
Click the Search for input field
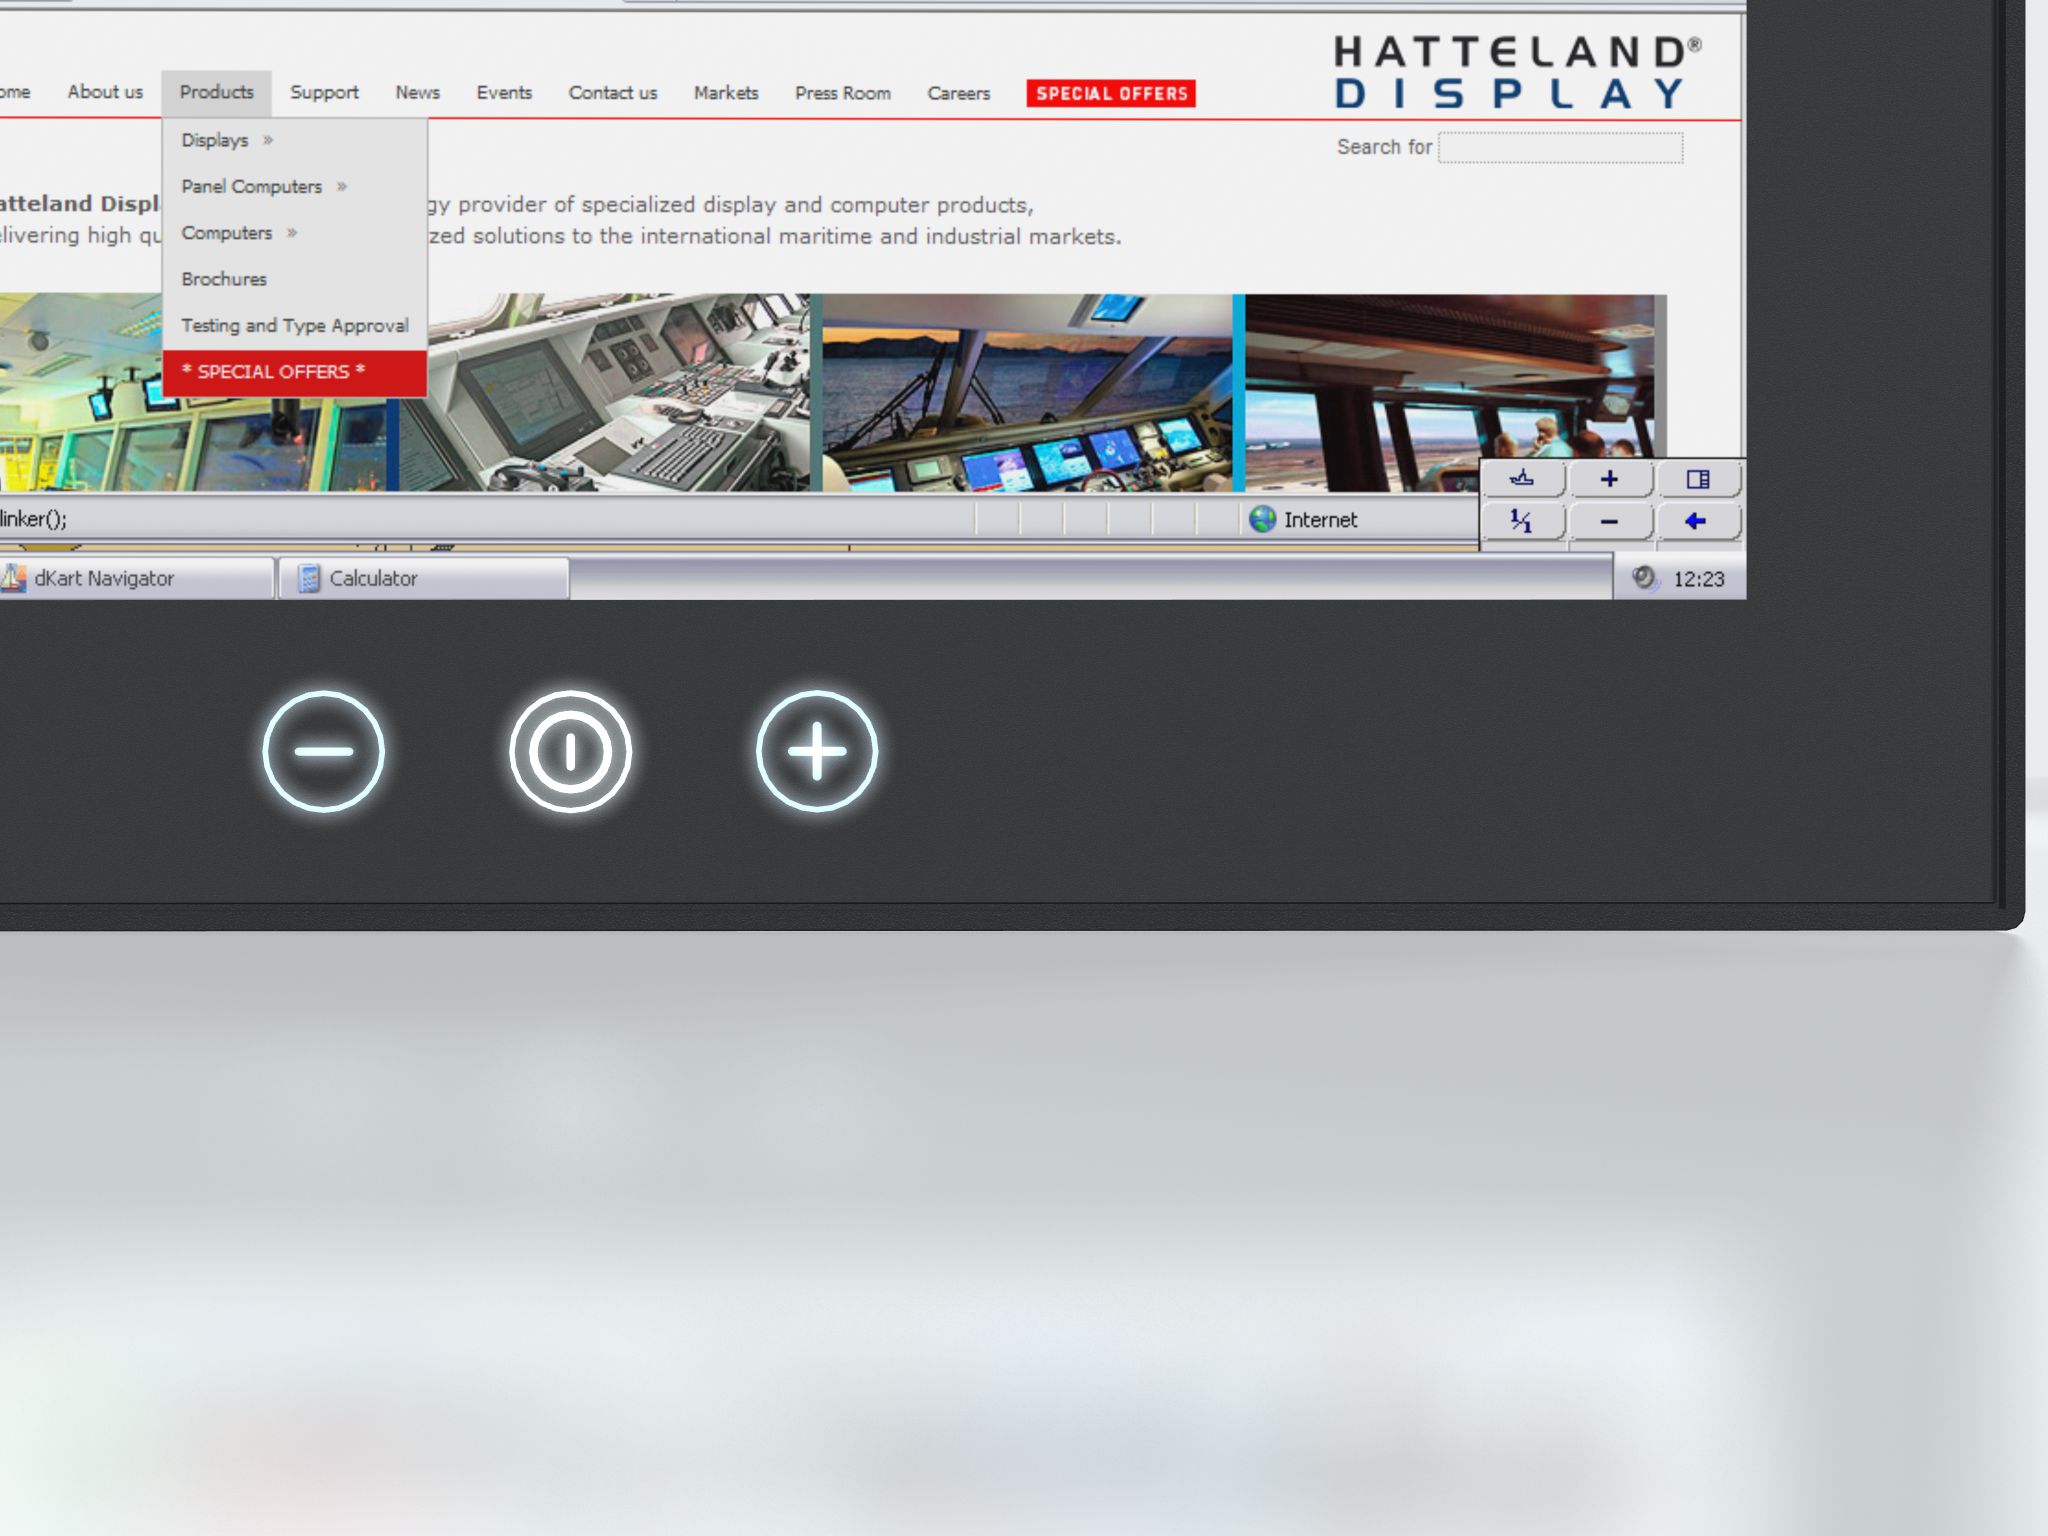(x=1560, y=148)
